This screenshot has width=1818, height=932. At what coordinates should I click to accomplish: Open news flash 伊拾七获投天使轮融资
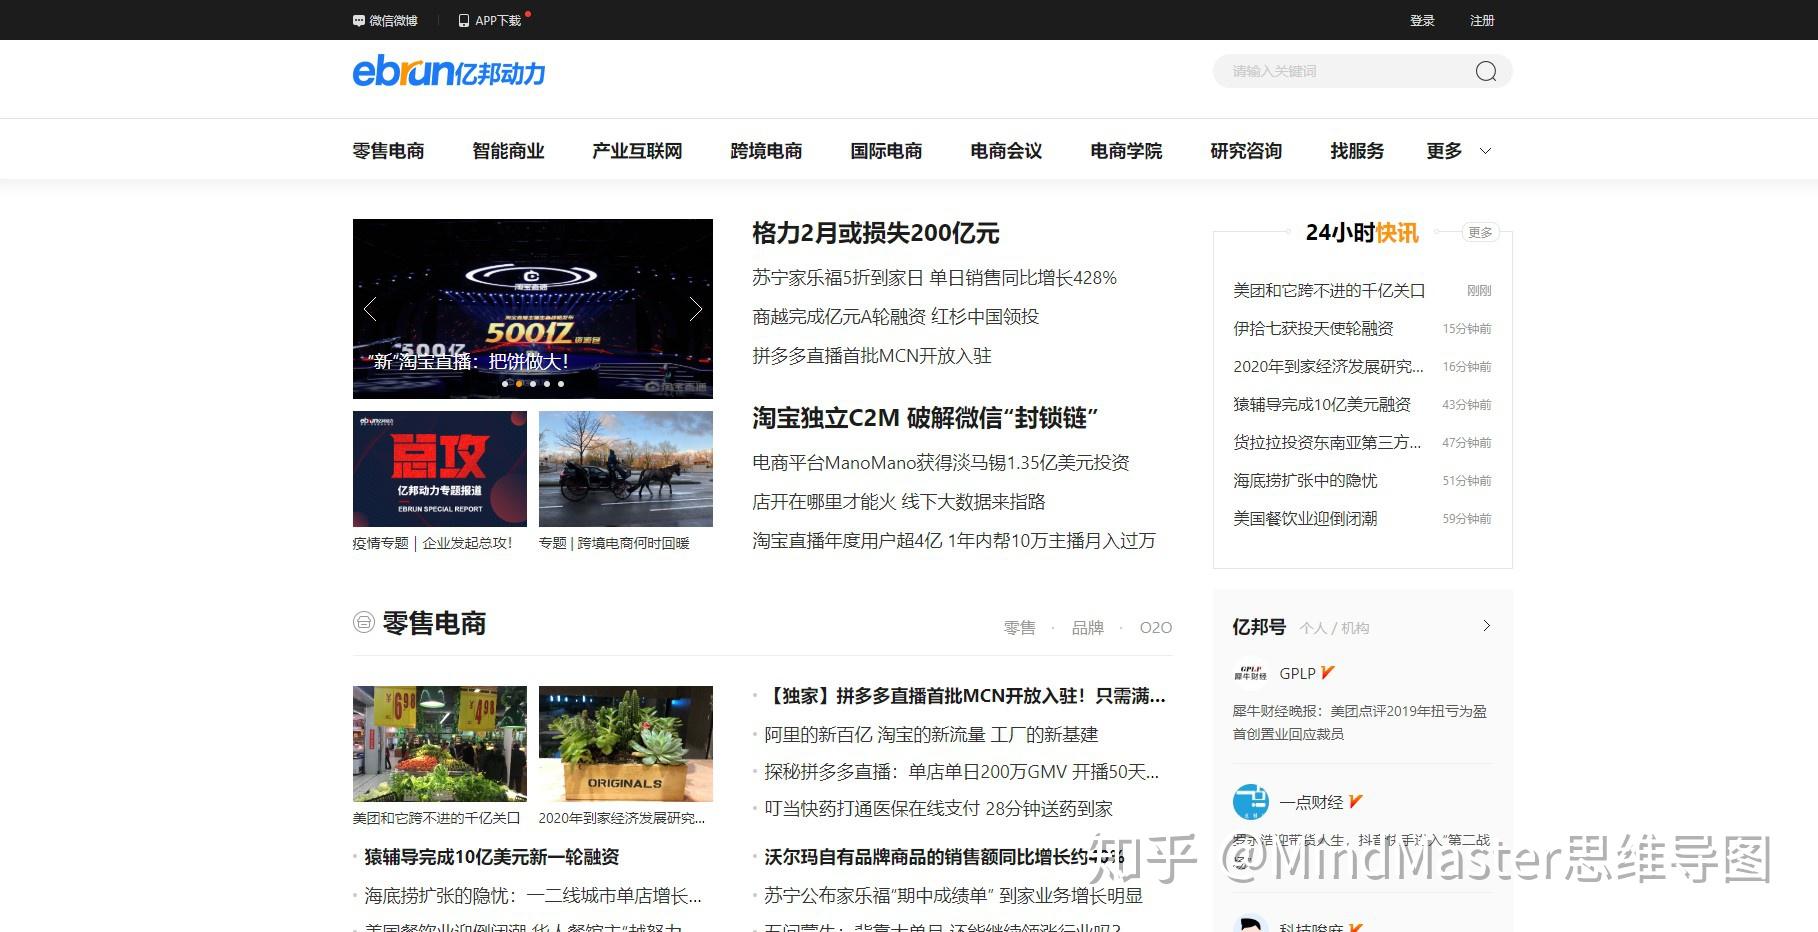click(x=1313, y=328)
